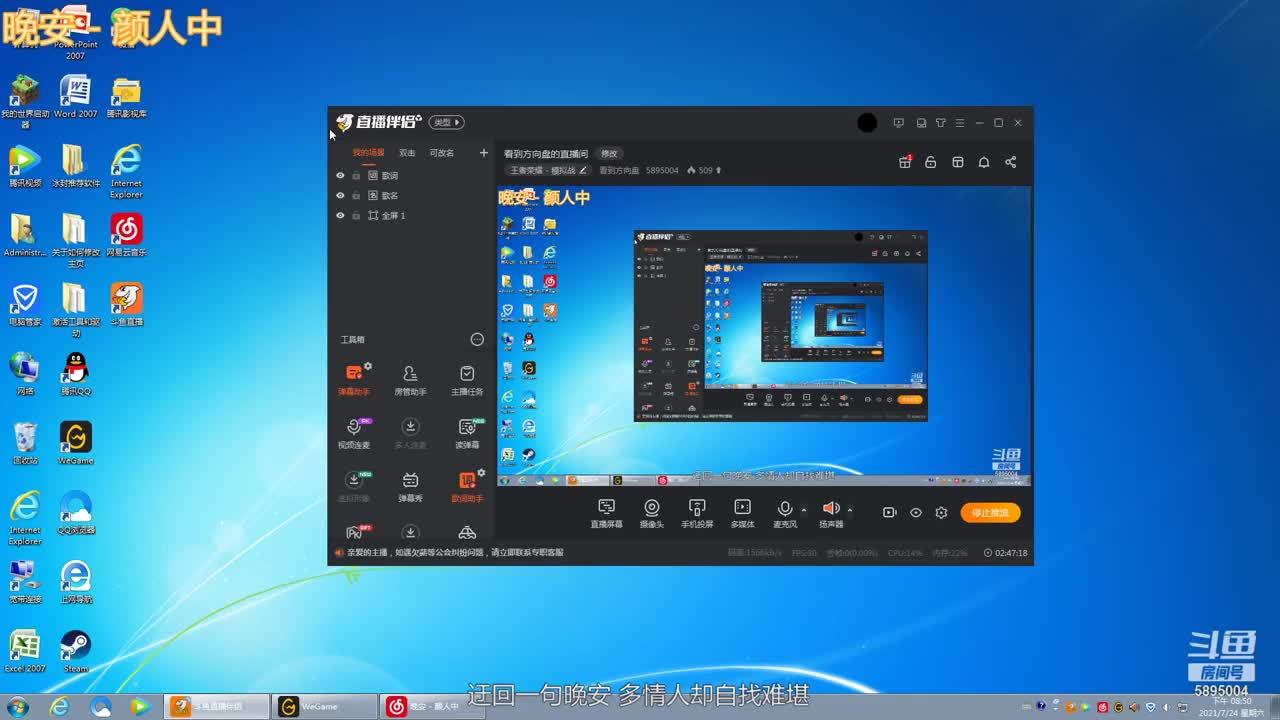Screen dimensions: 1280x720
Task: Open Internet Explorer pinned on taskbar
Action: [x=60, y=706]
